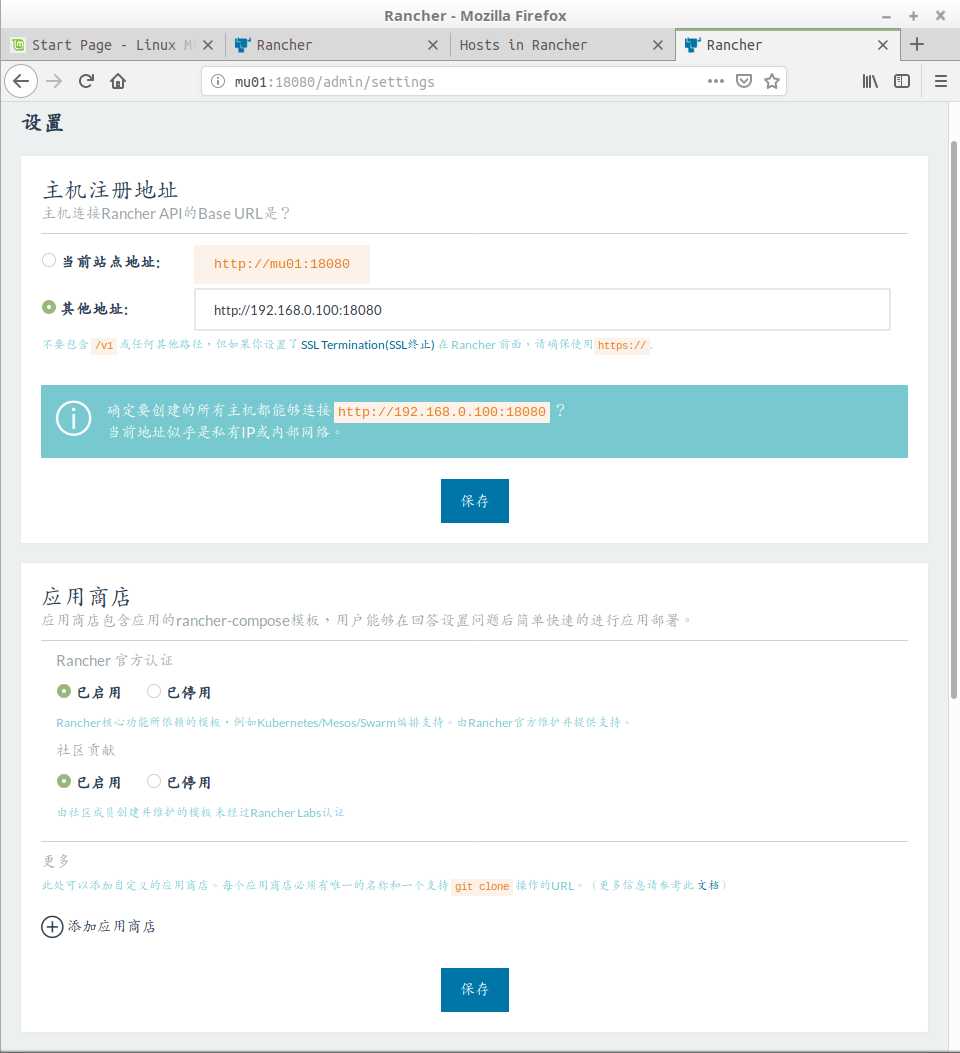Bookmark this page with the star icon
Image resolution: width=960 pixels, height=1053 pixels.
click(772, 81)
